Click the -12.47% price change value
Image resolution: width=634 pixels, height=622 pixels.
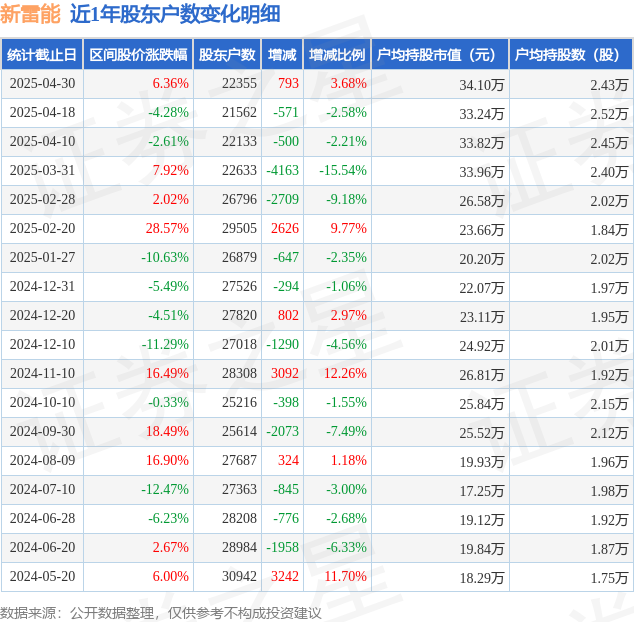(x=165, y=490)
